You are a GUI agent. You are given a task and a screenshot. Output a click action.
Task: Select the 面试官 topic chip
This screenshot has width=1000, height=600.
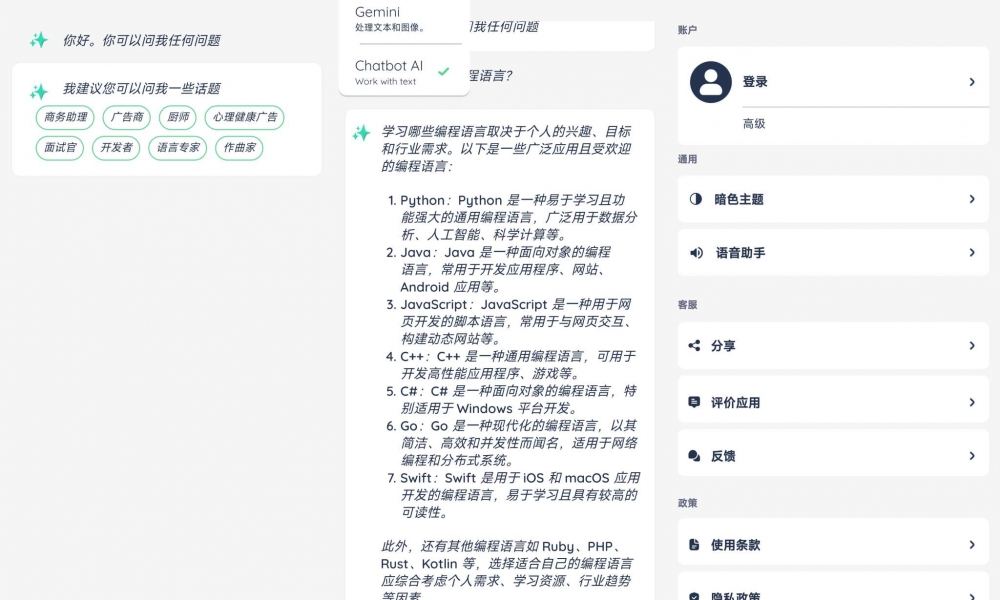pos(60,148)
